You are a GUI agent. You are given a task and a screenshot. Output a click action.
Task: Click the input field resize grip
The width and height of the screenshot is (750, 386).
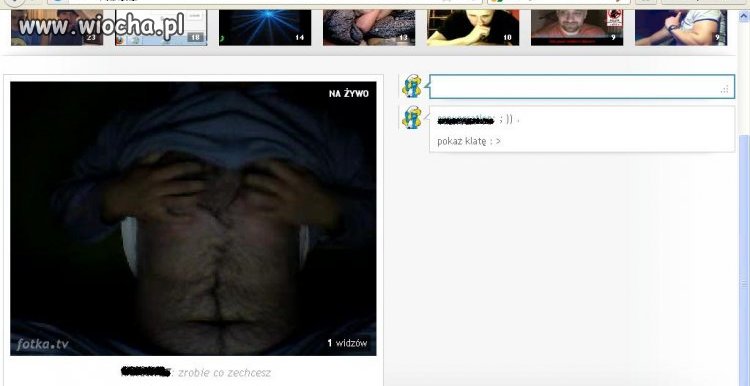(725, 89)
